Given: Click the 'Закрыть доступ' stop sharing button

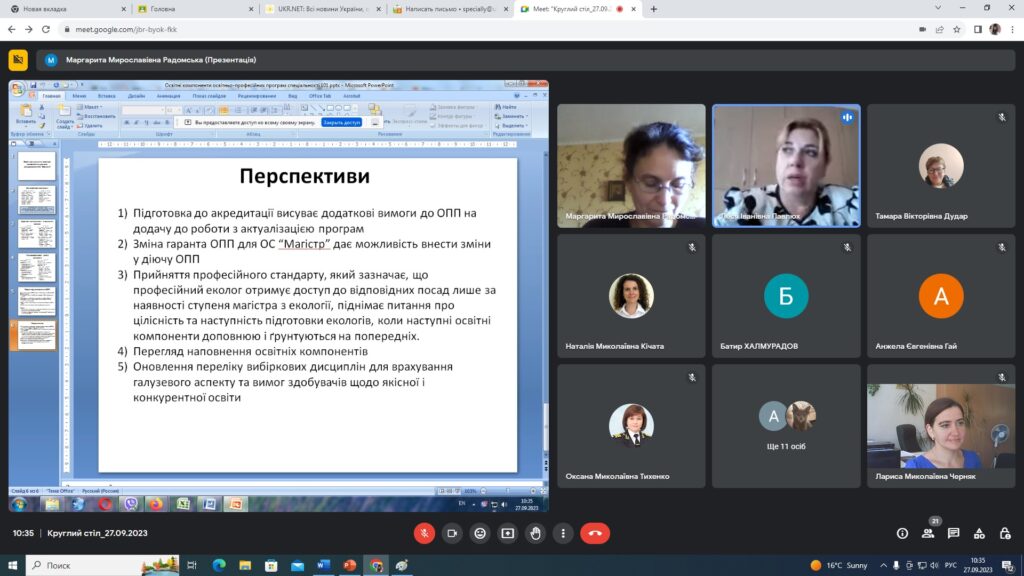Looking at the screenshot, I should coord(341,122).
